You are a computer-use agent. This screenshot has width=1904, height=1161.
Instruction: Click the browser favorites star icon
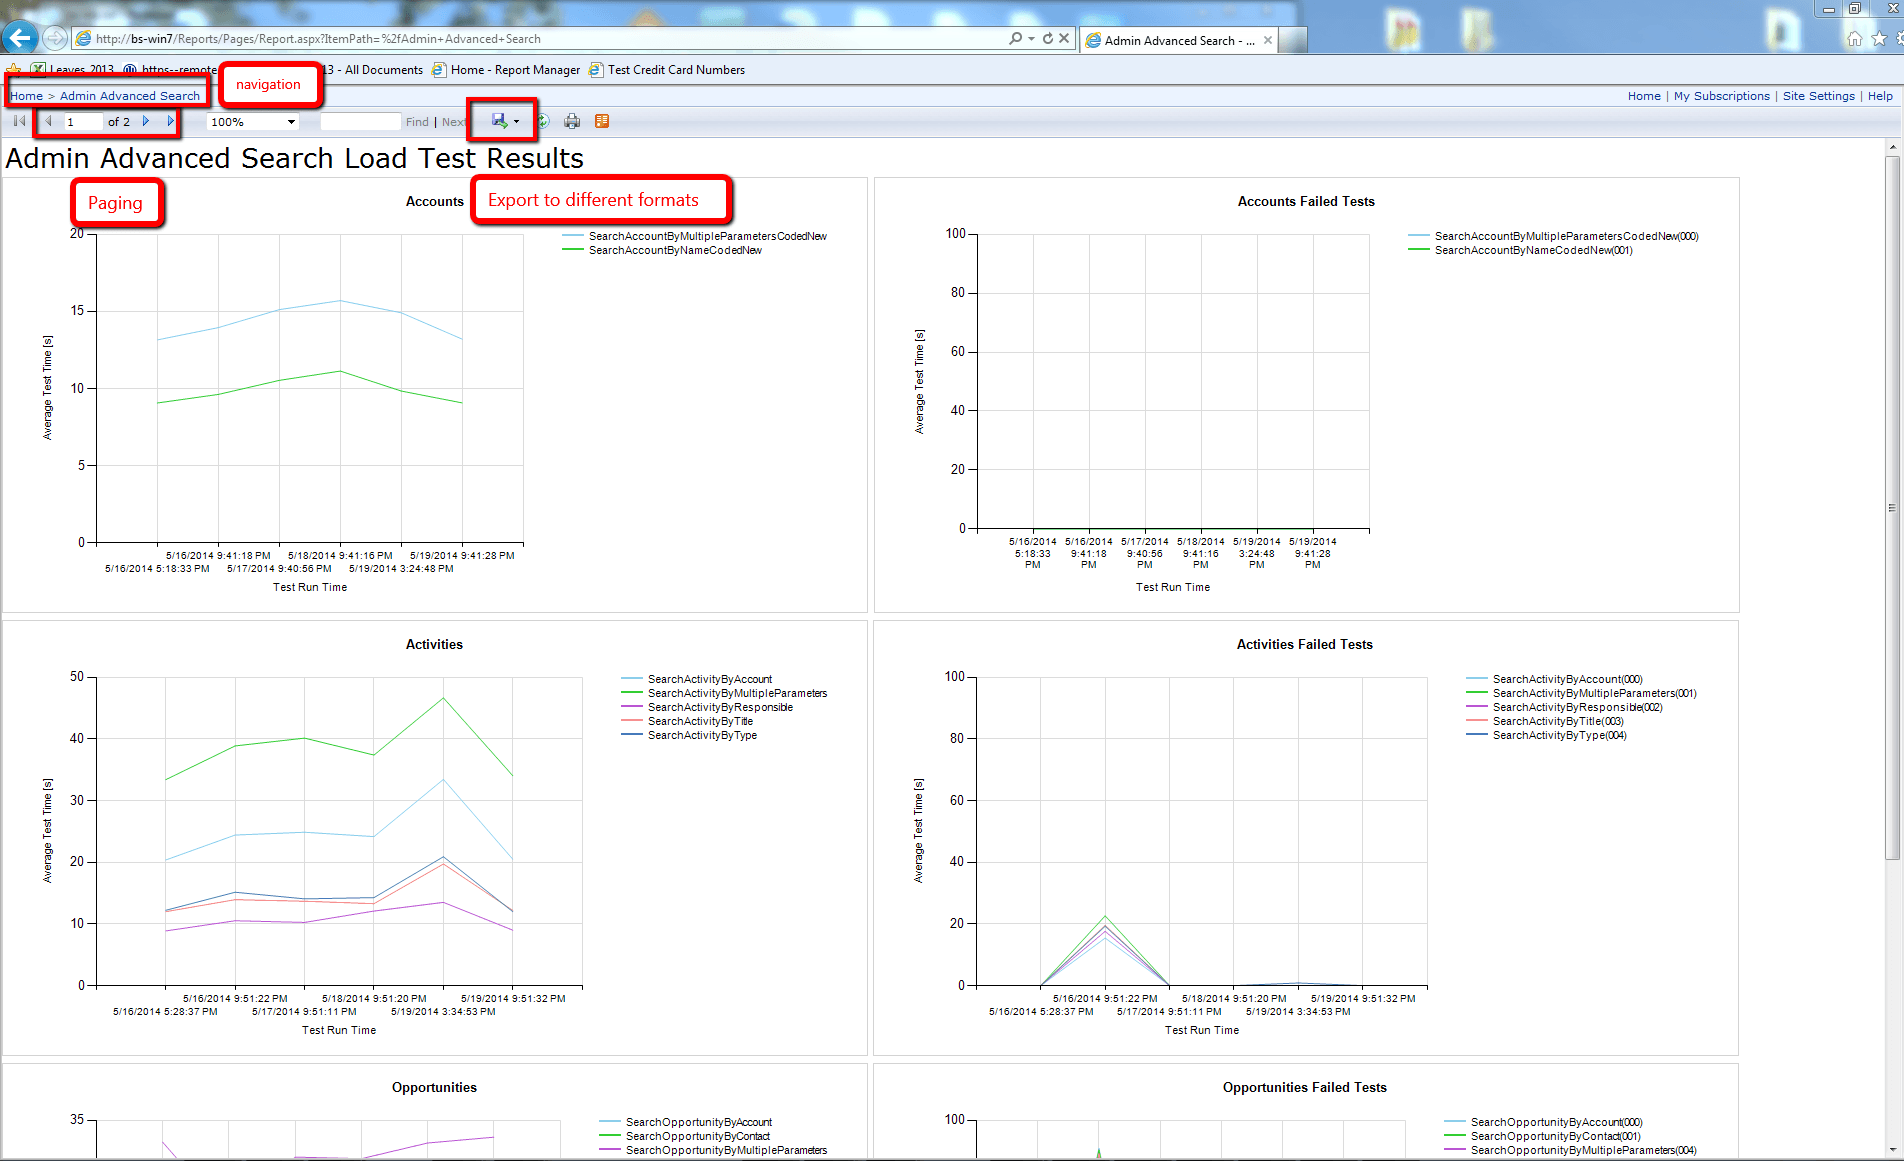pos(1877,38)
